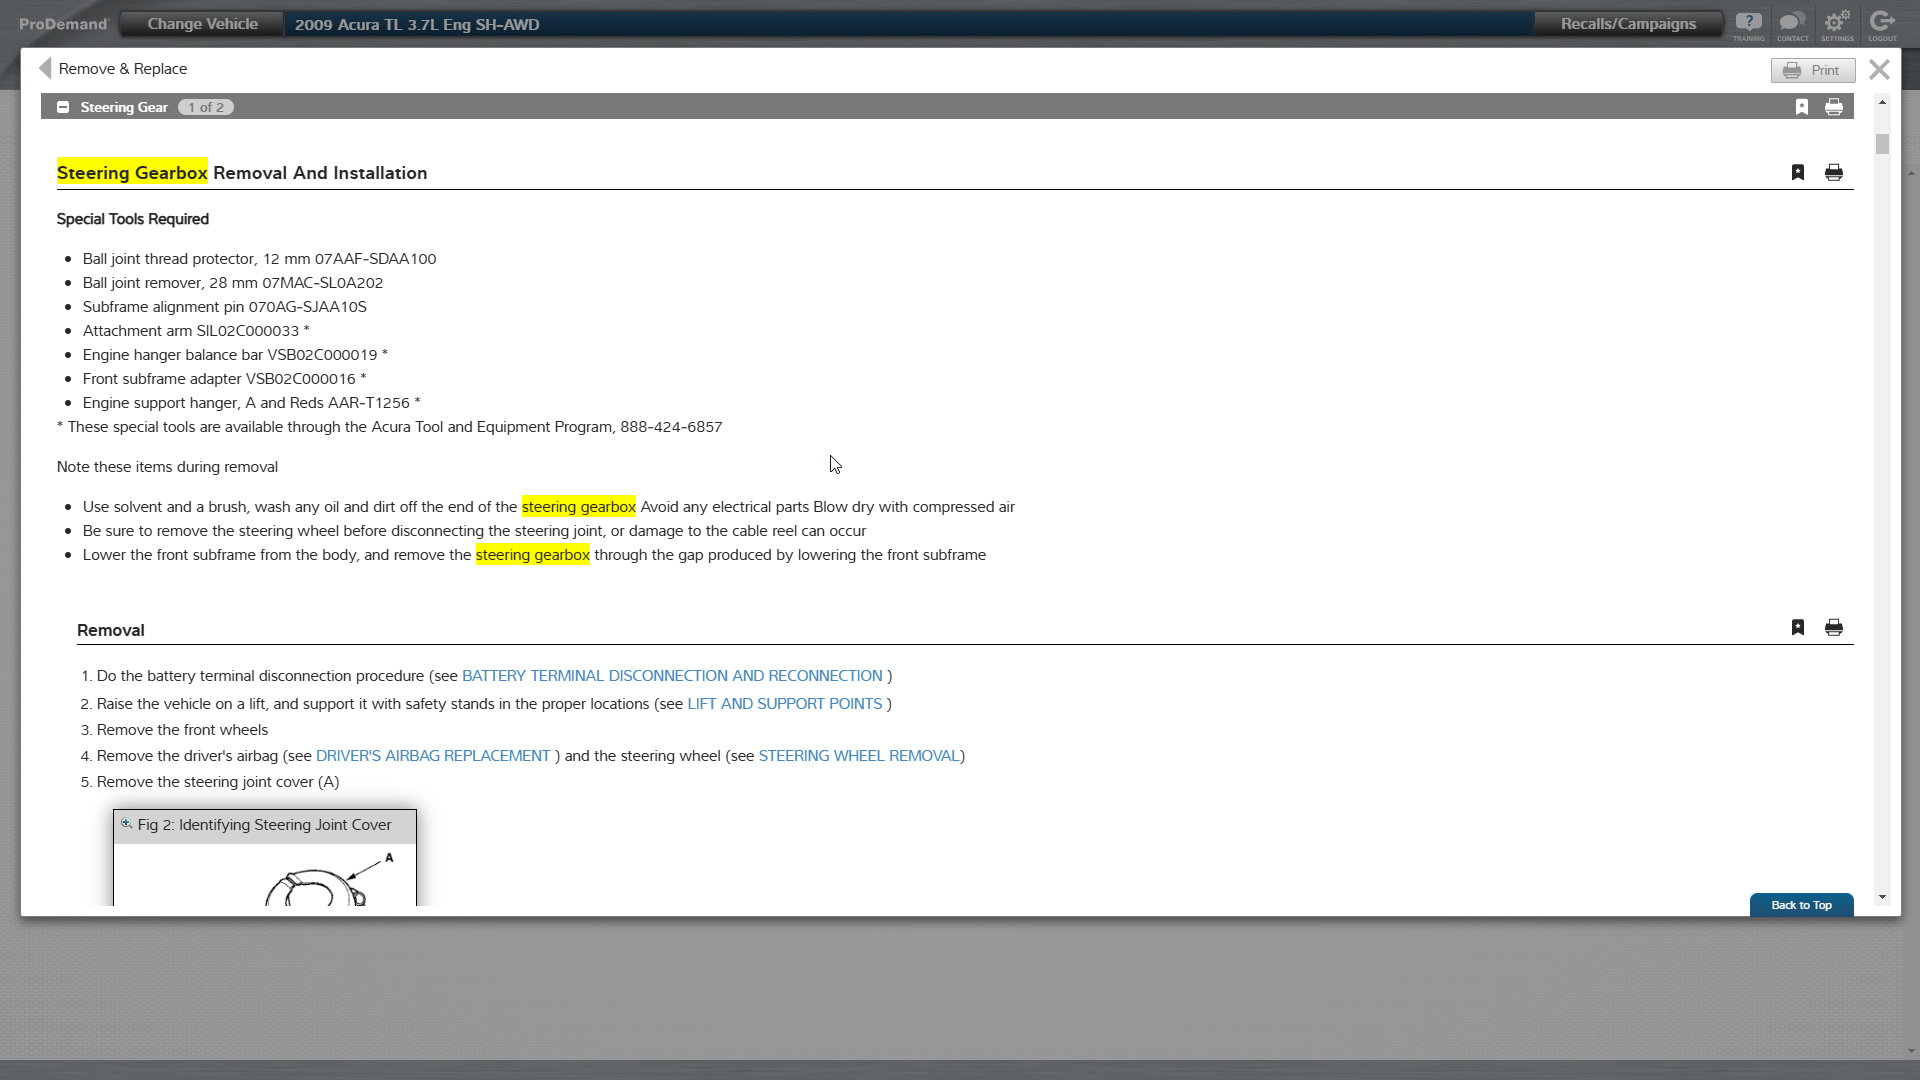The width and height of the screenshot is (1920, 1080).
Task: Enlarge Fig 2 using the magnifier icon
Action: pyautogui.click(x=127, y=824)
